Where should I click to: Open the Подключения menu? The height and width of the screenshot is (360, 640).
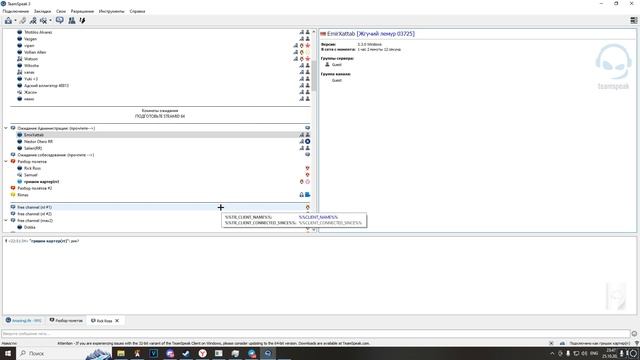(x=16, y=11)
